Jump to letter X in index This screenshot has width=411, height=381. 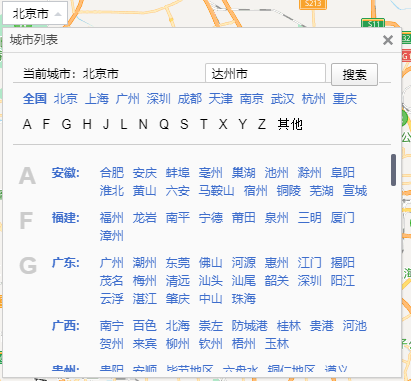[223, 124]
